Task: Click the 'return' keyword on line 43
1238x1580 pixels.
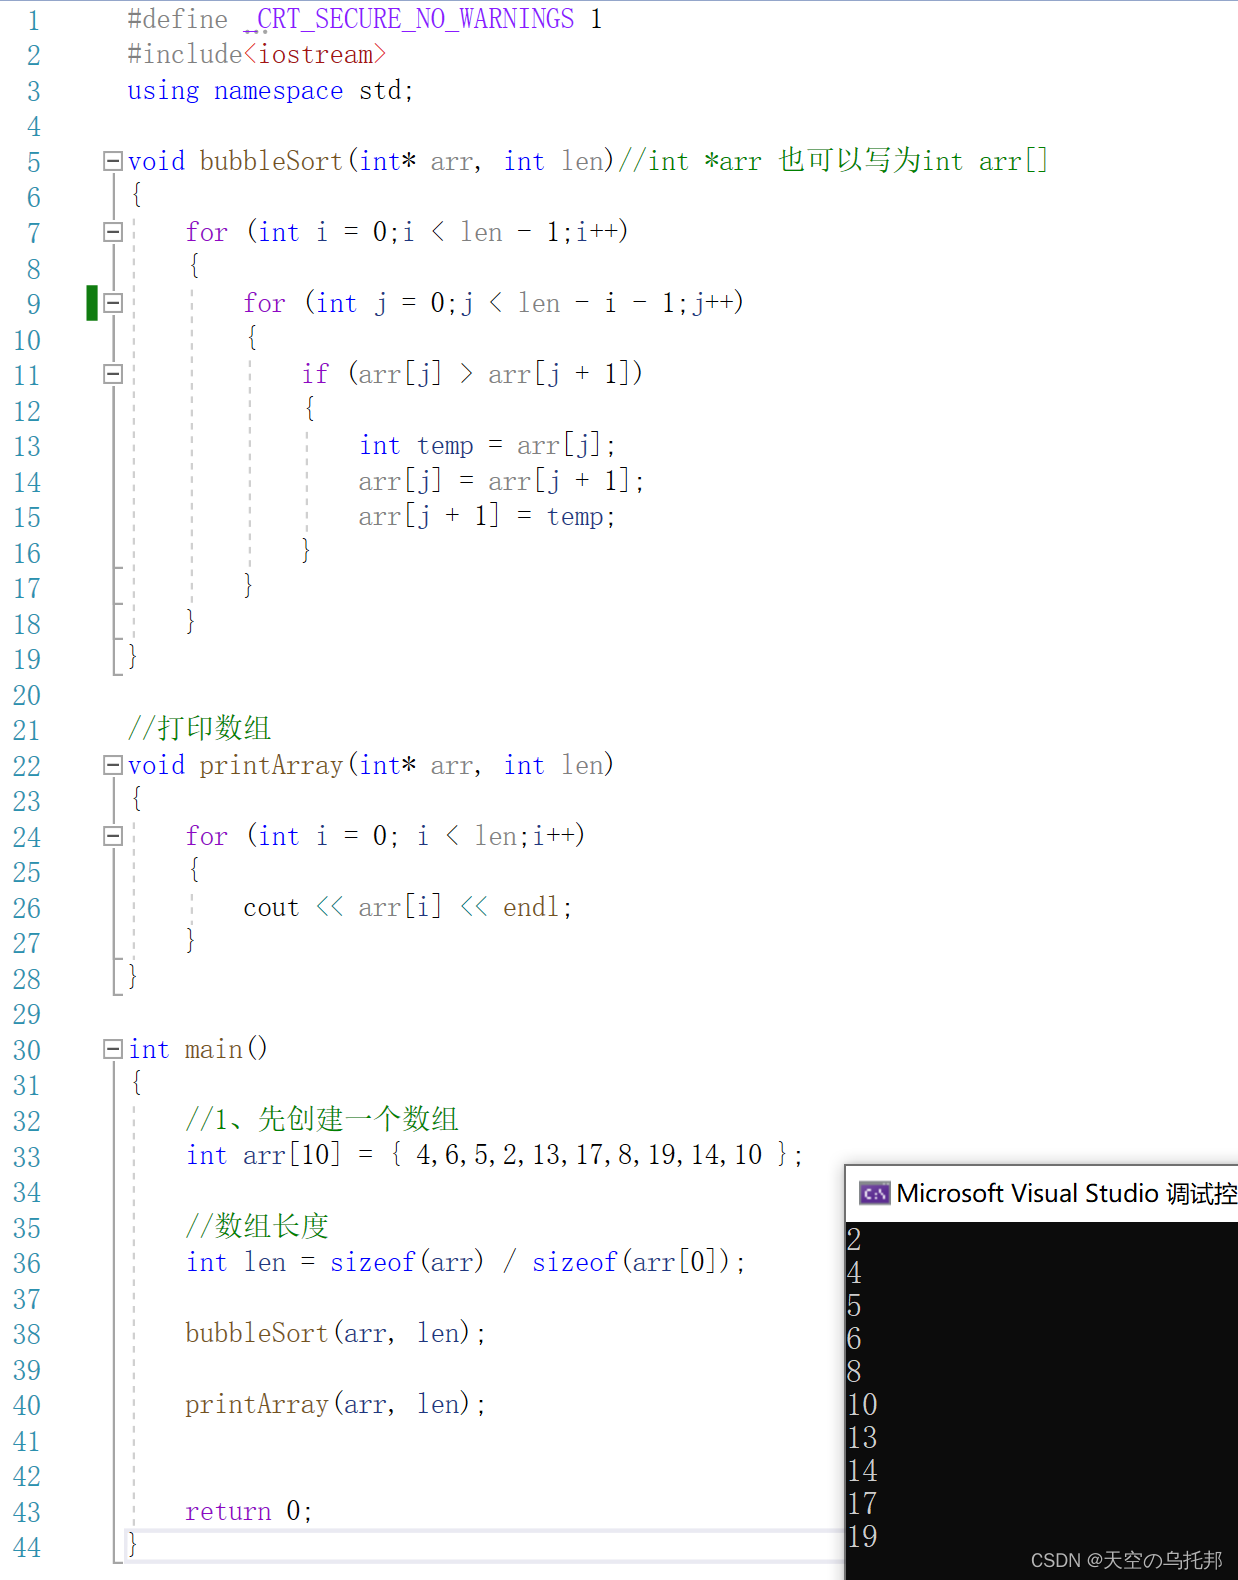Action: coord(228,1511)
